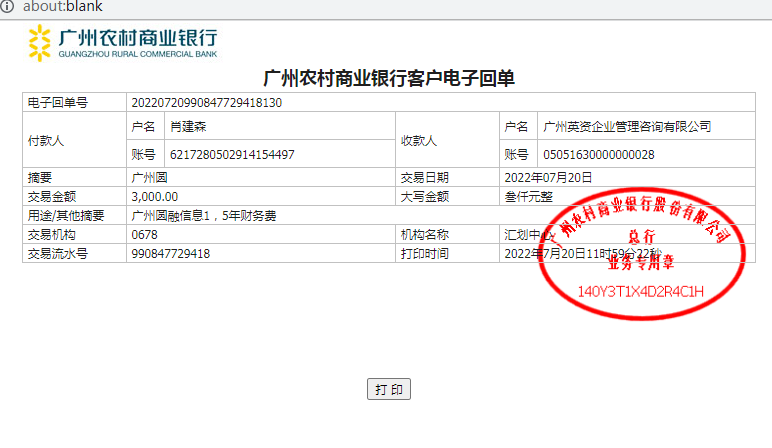Click the 收款人 label
Image resolution: width=772 pixels, height=448 pixels.
pyautogui.click(x=418, y=140)
